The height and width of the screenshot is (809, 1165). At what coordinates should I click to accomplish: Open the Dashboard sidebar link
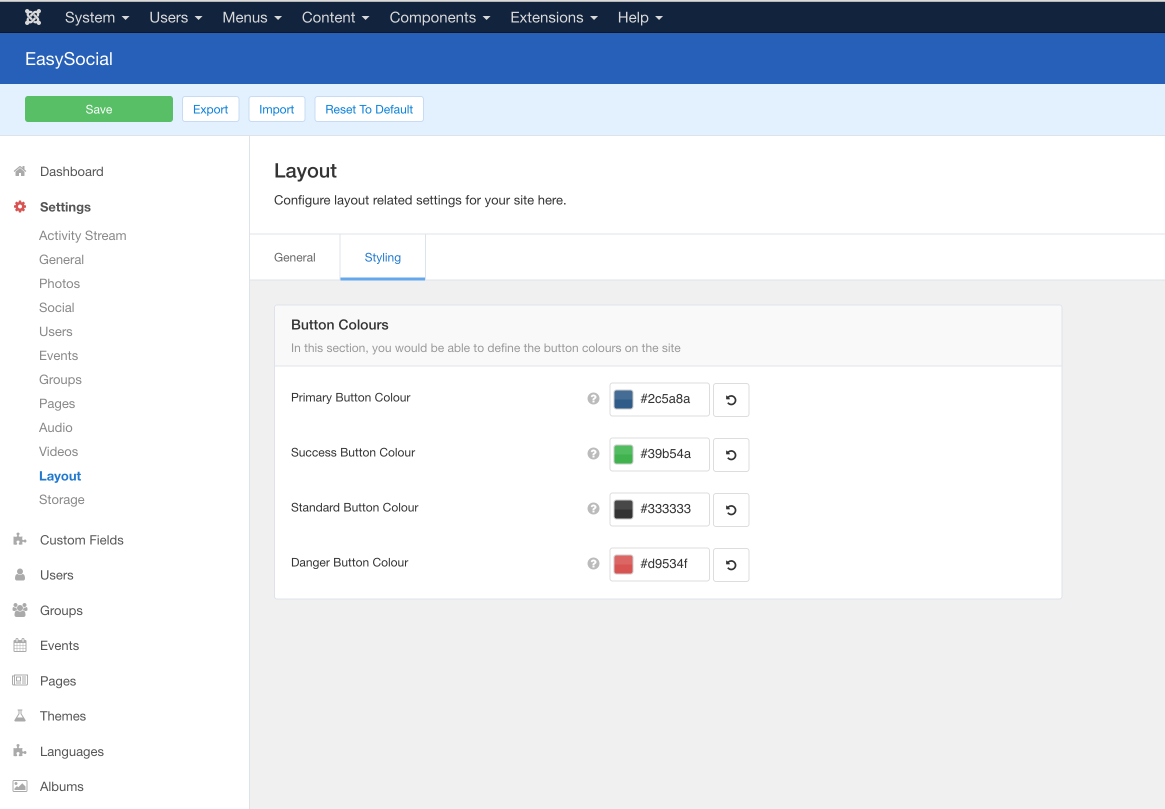[x=72, y=172]
